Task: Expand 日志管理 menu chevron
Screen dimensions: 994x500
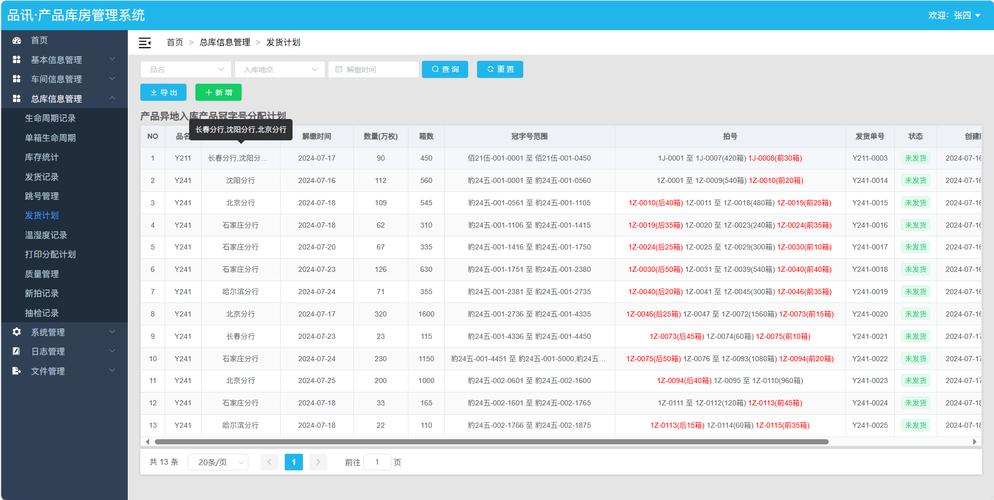Action: pyautogui.click(x=112, y=351)
